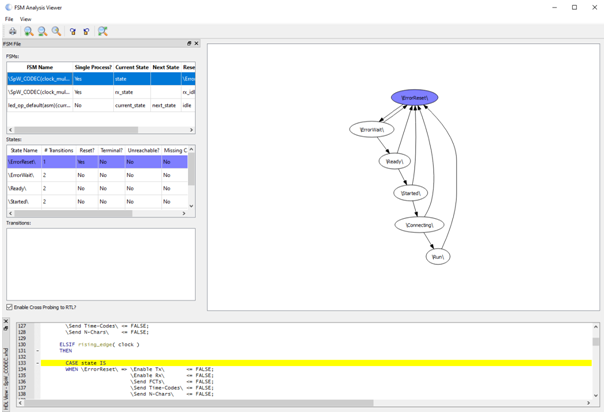The height and width of the screenshot is (414, 606).
Task: Float the FSM File panel
Action: 189,44
